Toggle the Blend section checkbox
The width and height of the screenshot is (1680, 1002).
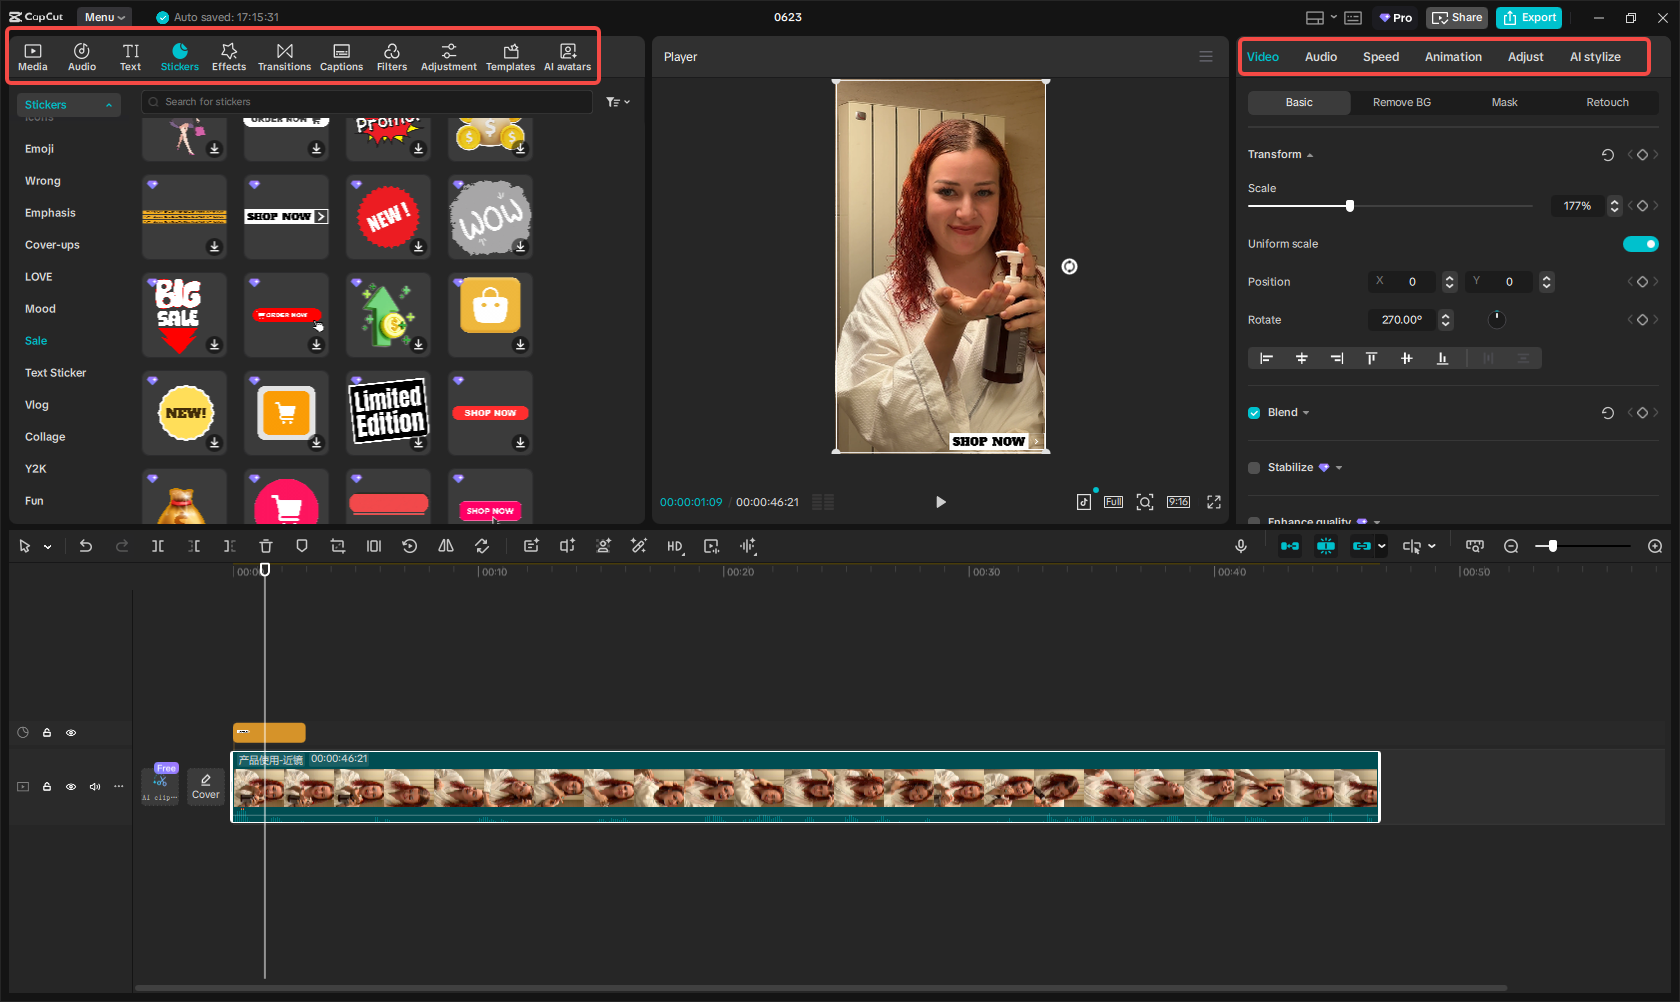1253,412
